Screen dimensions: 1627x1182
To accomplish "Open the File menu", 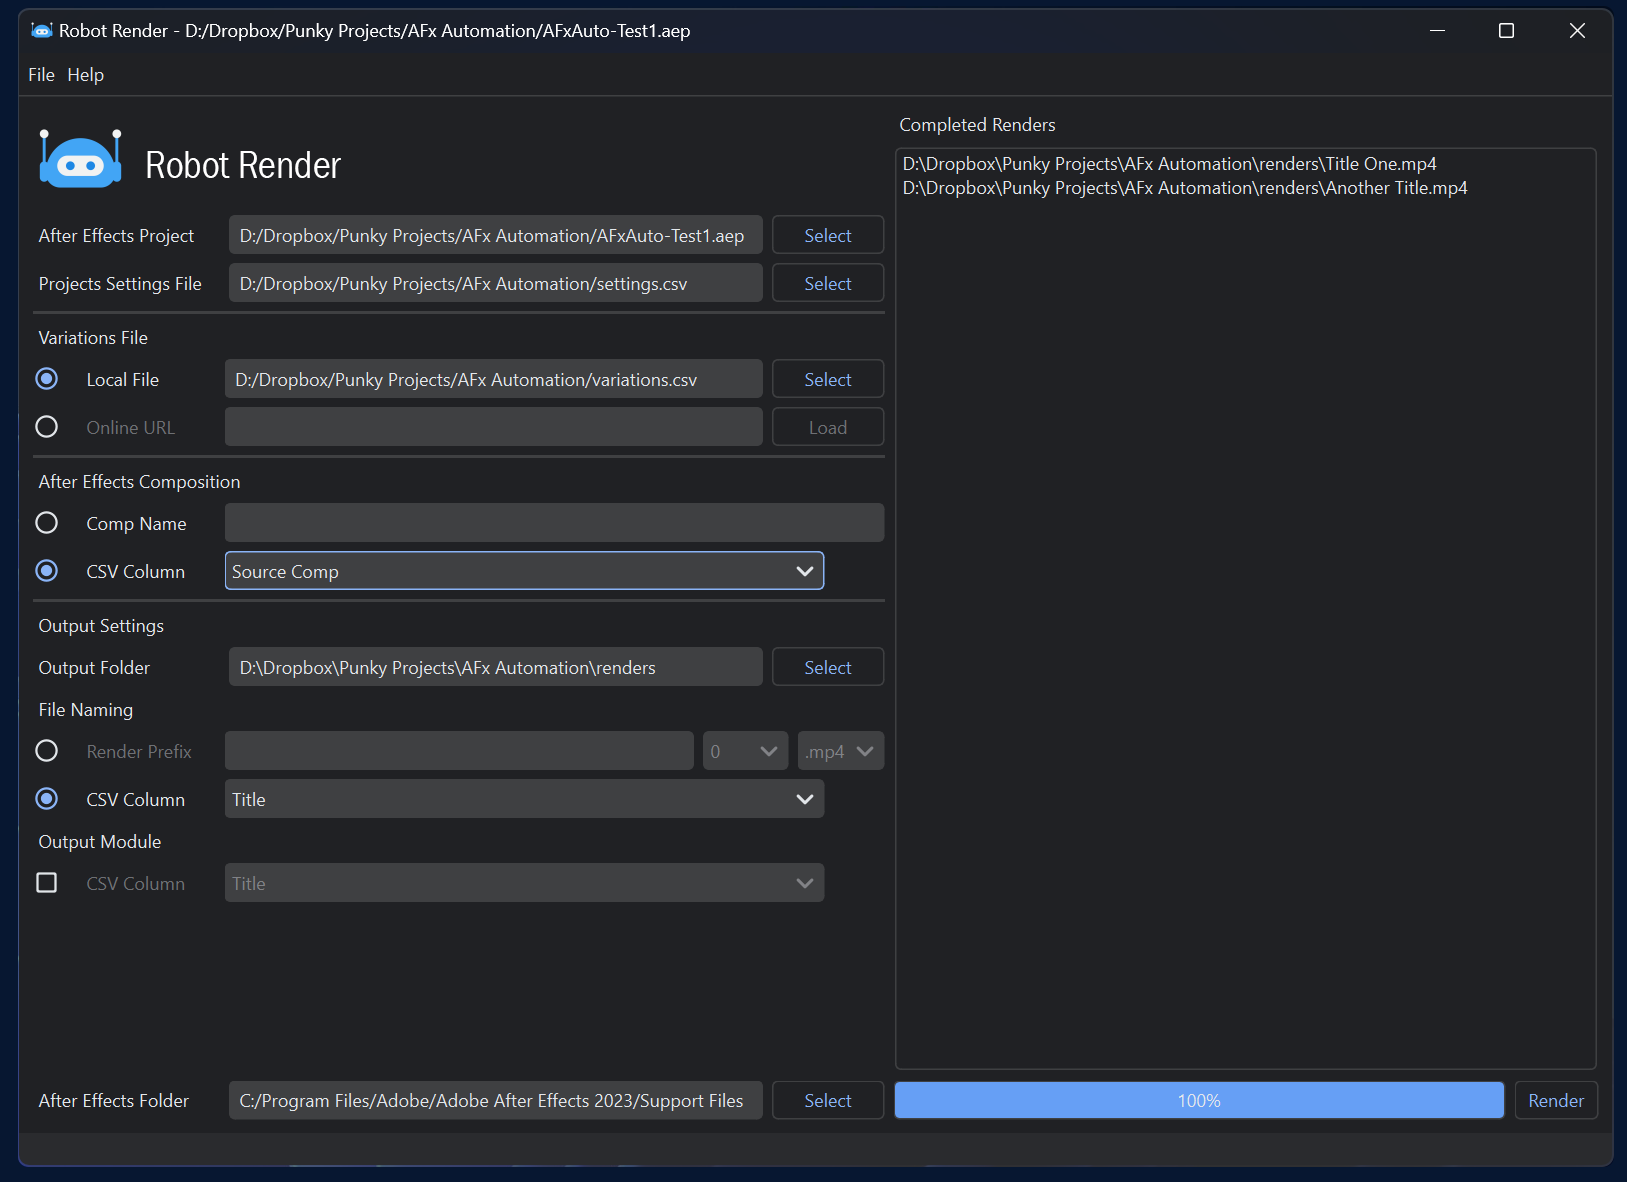I will coord(41,75).
